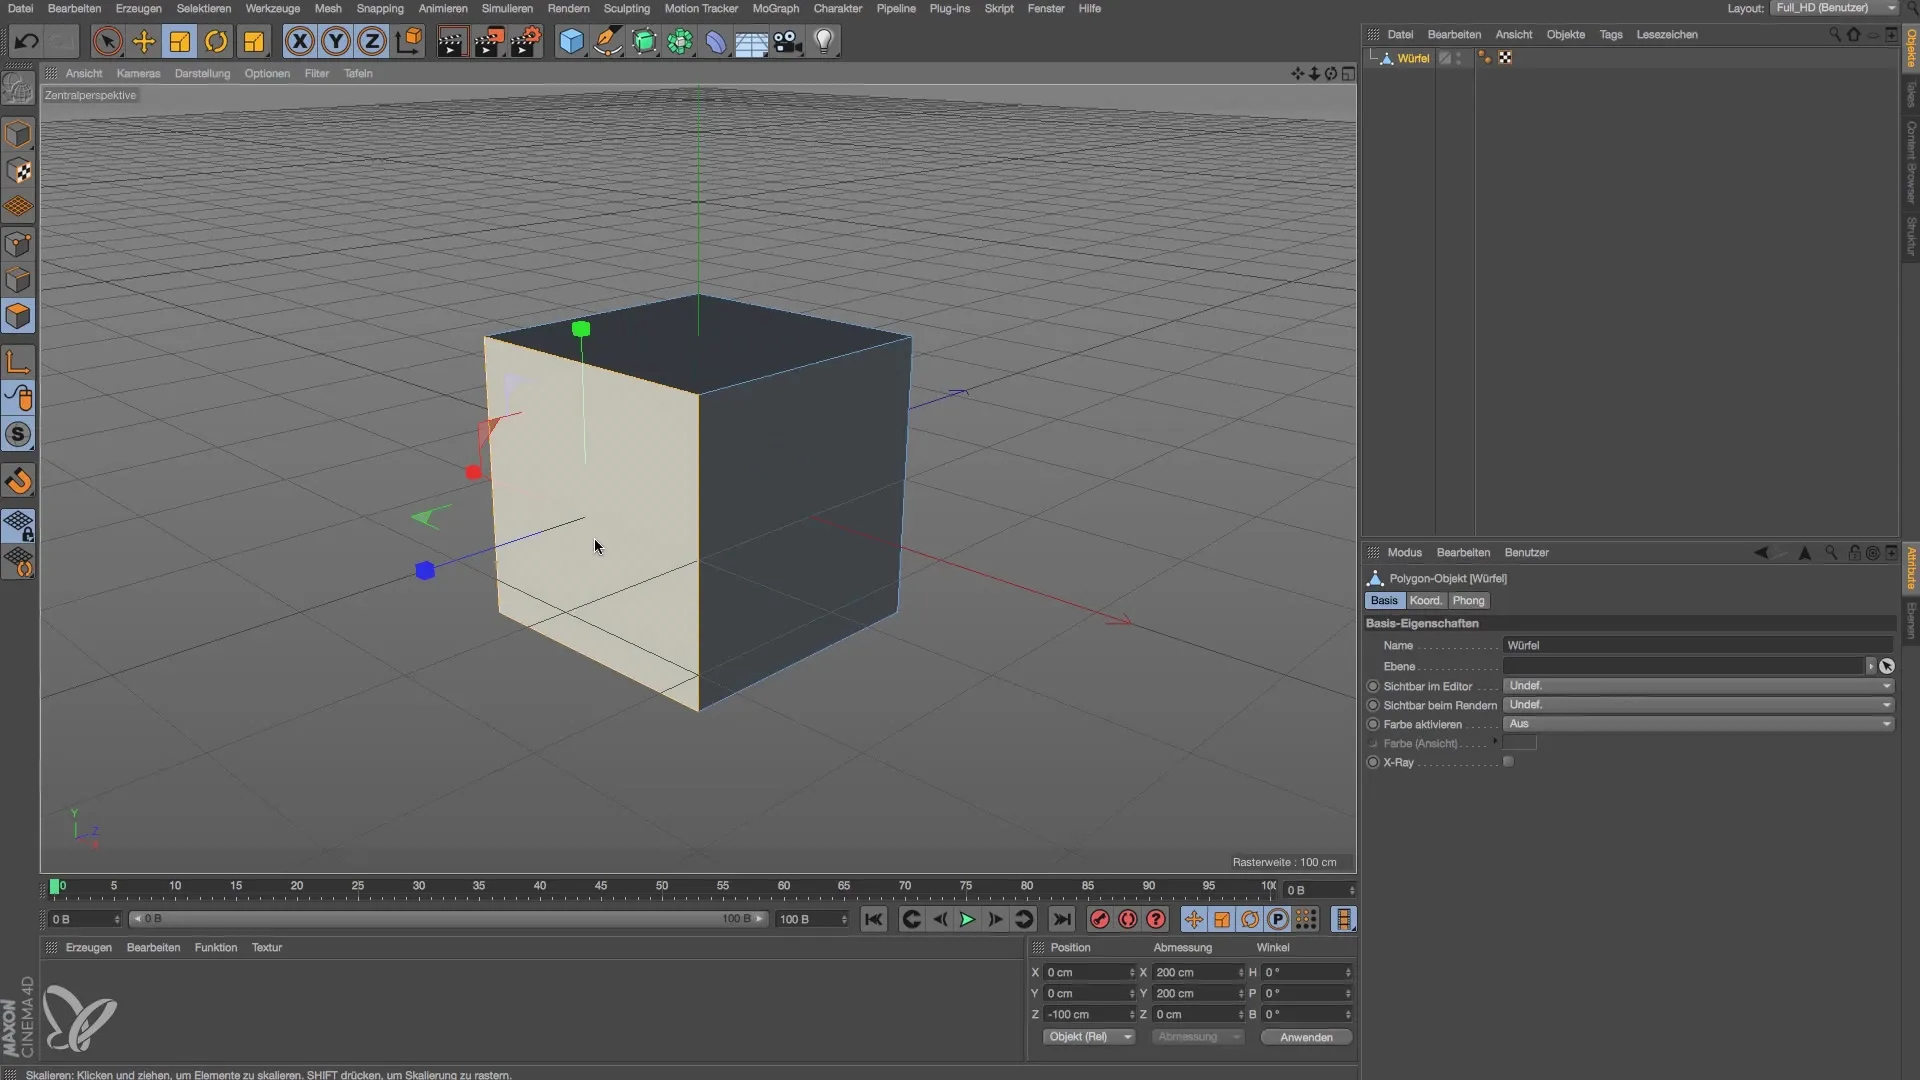The image size is (1920, 1080).
Task: Open the spline pen tool
Action: tap(607, 41)
